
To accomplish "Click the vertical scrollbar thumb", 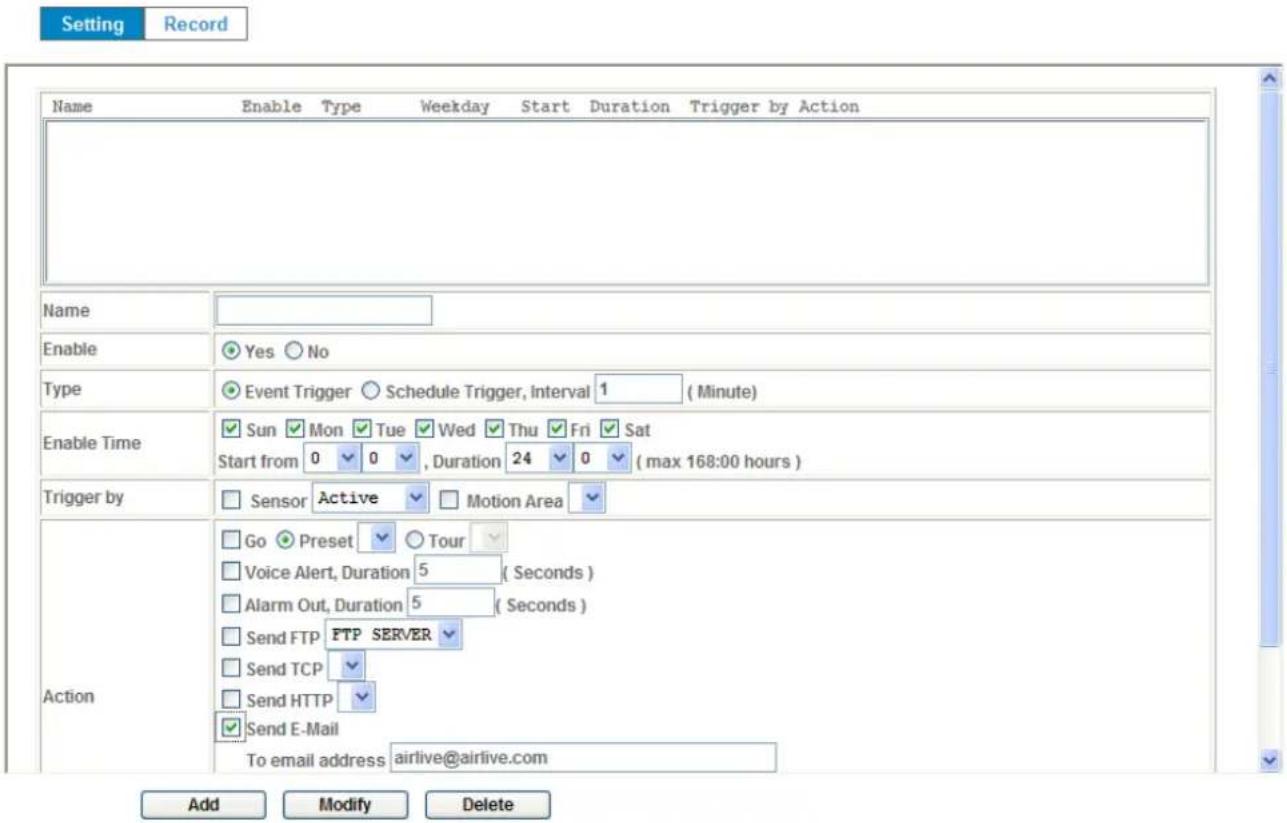I will (1271, 367).
